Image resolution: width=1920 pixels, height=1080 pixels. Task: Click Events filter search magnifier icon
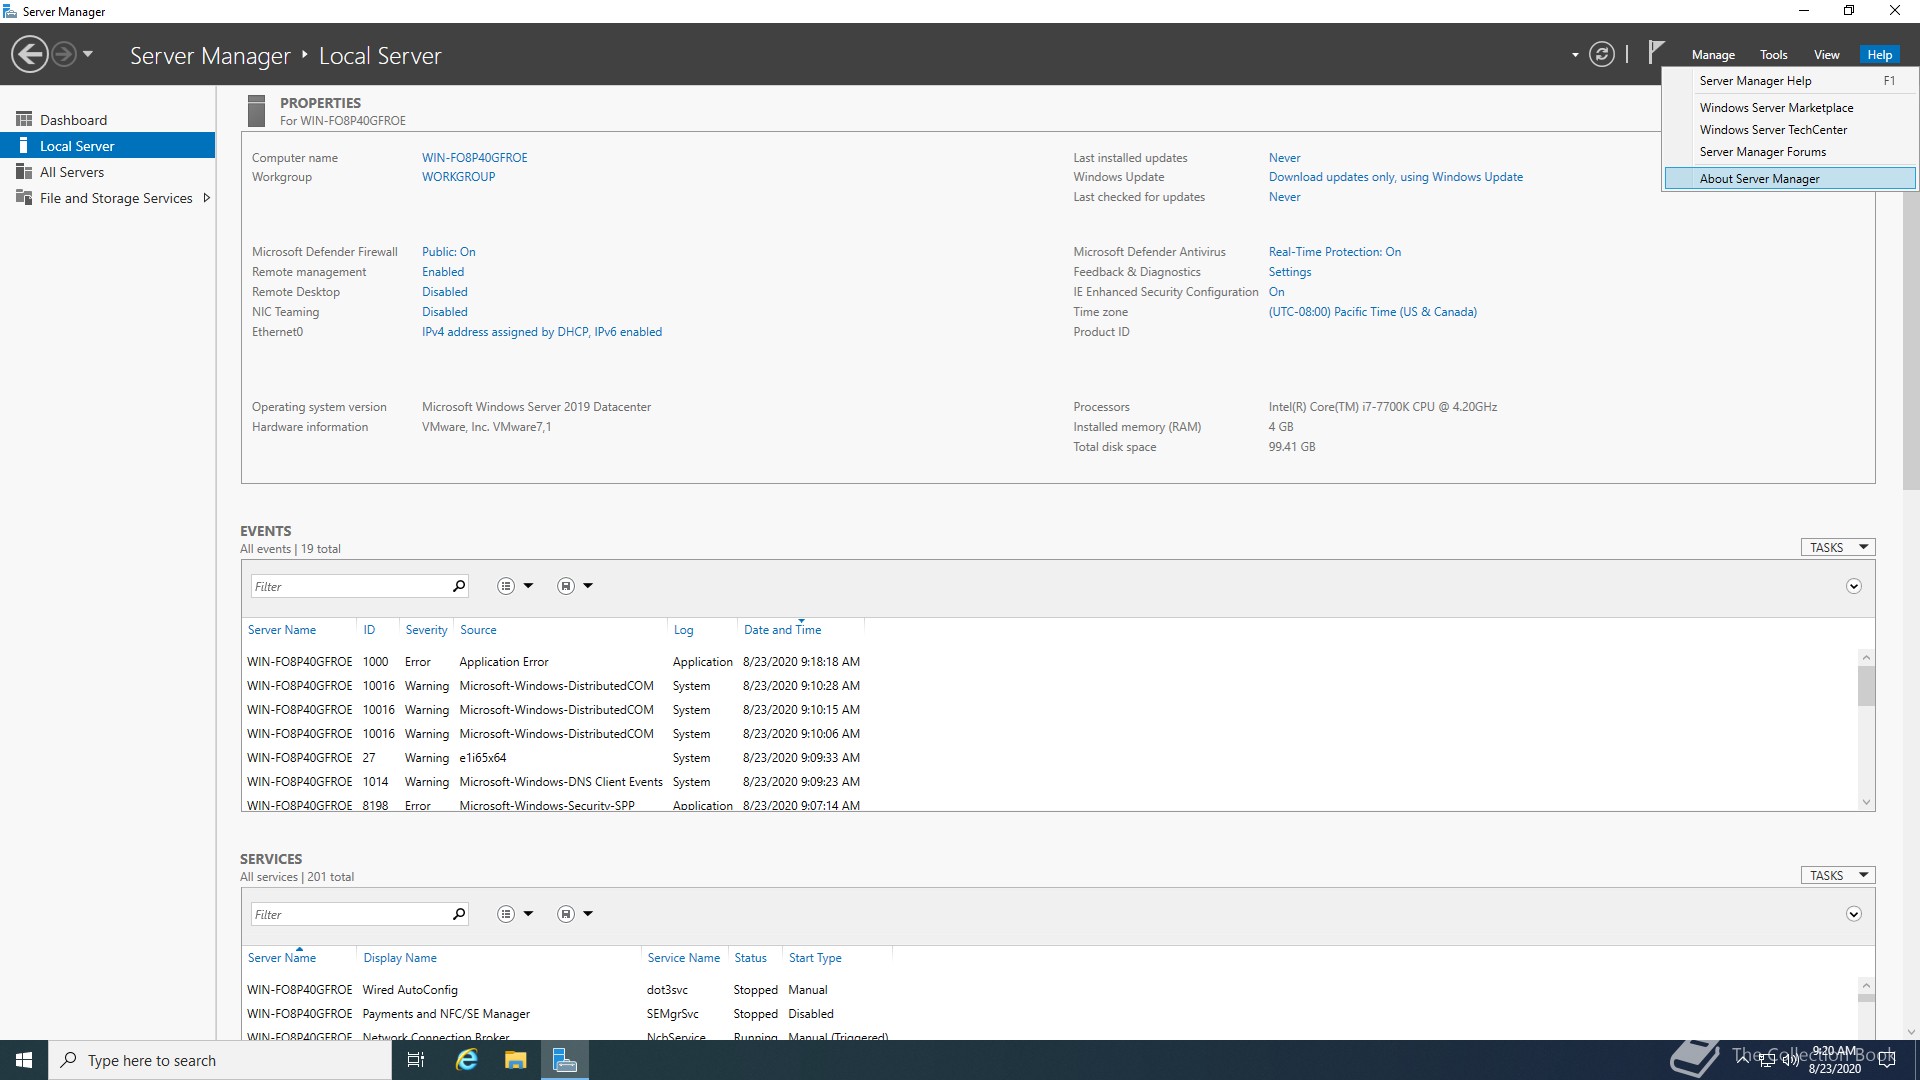click(459, 586)
